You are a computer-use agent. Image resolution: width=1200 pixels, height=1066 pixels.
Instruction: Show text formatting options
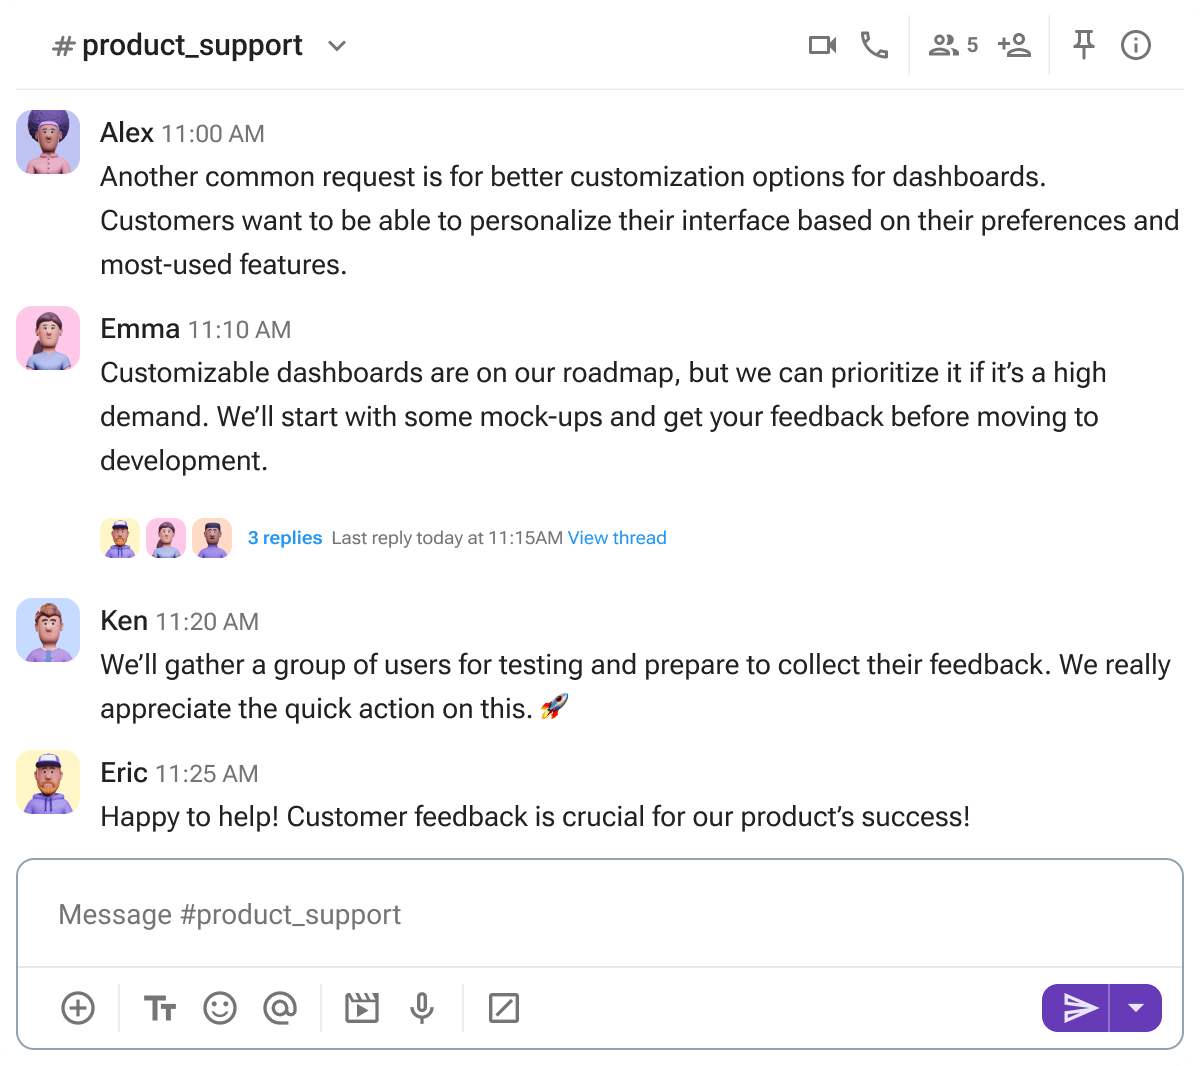click(x=159, y=1008)
